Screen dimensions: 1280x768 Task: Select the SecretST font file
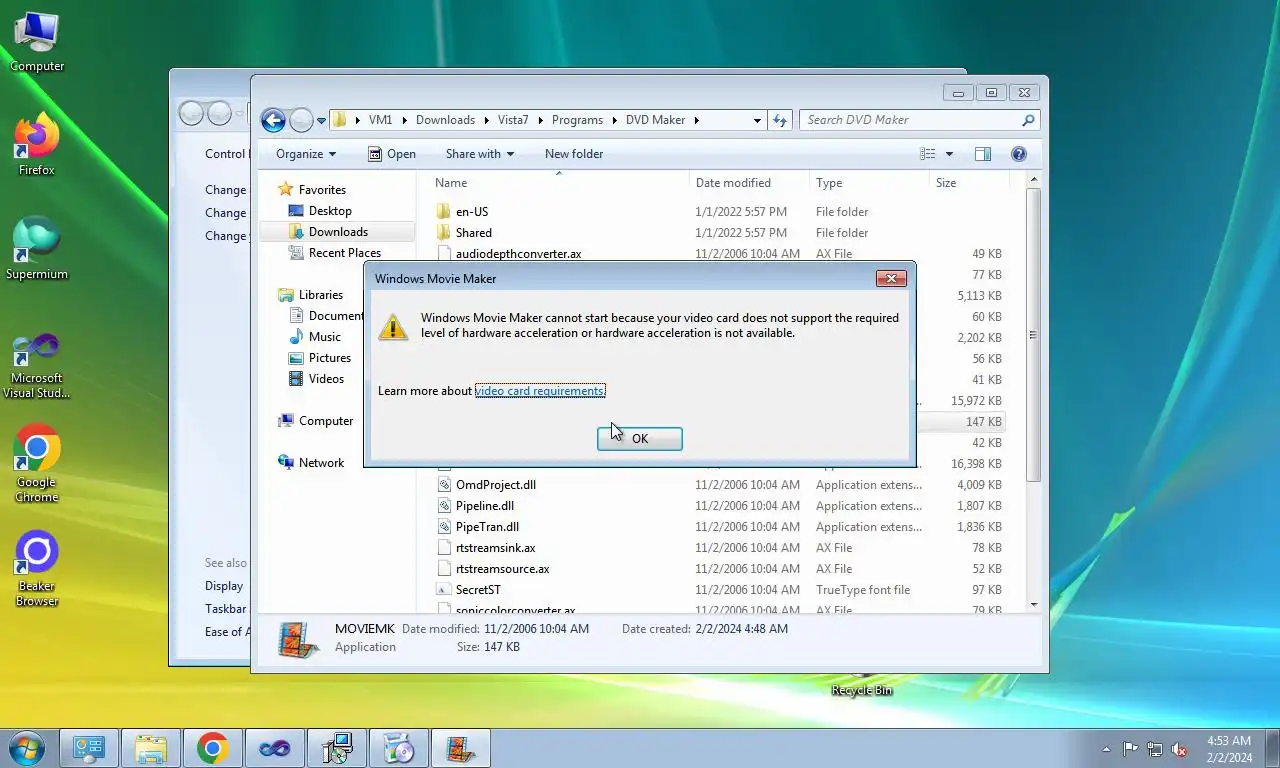tap(469, 590)
